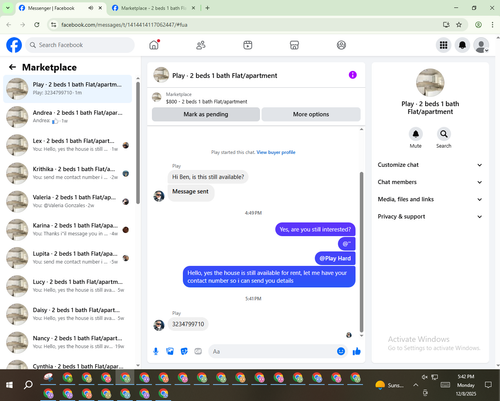Click More options button
The height and width of the screenshot is (401, 500).
pos(311,114)
